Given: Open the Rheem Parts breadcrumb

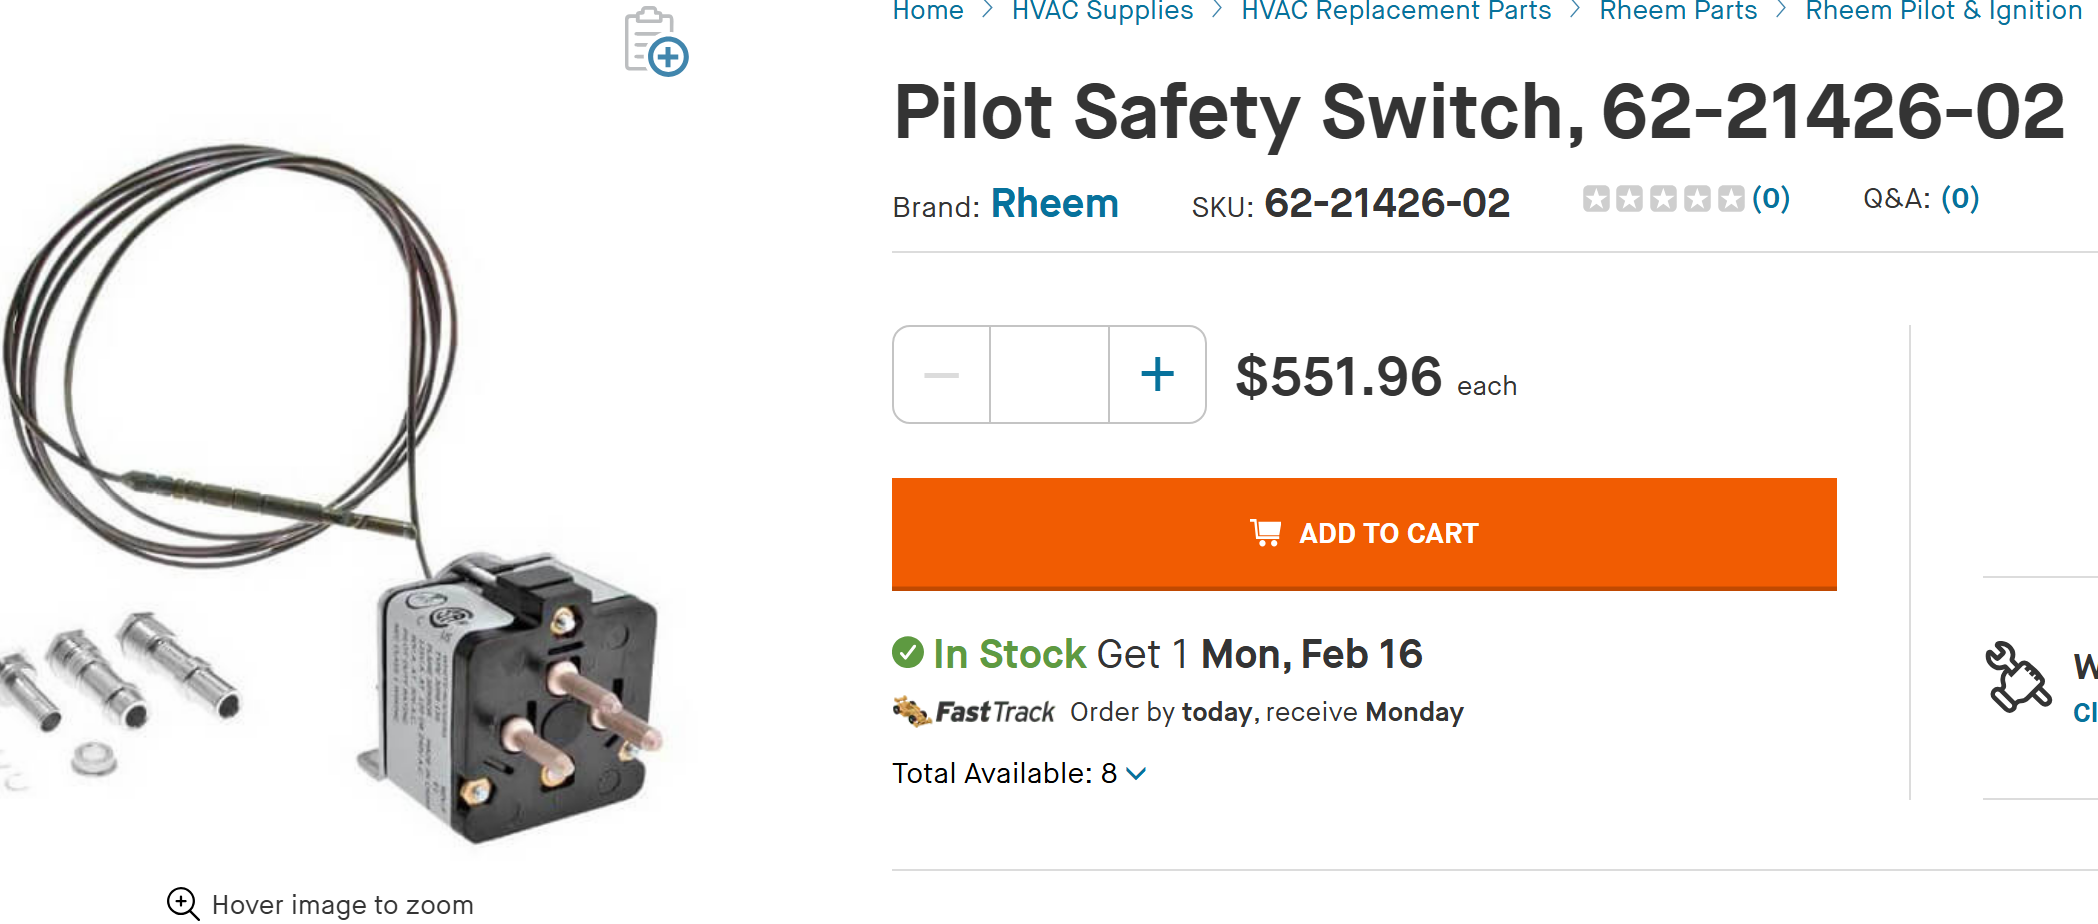Looking at the screenshot, I should [x=1678, y=11].
